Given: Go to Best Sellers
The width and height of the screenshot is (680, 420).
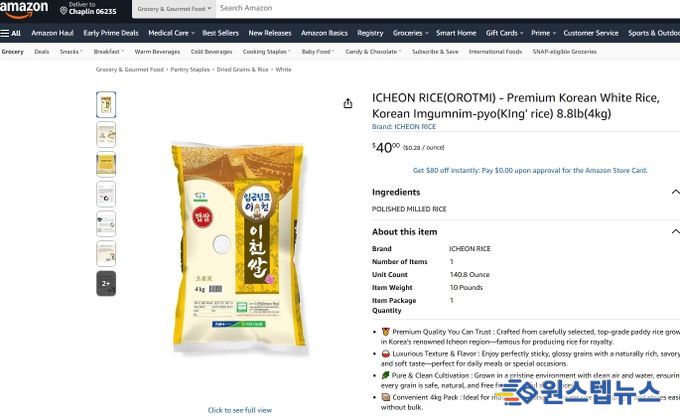Looking at the screenshot, I should click(x=220, y=33).
